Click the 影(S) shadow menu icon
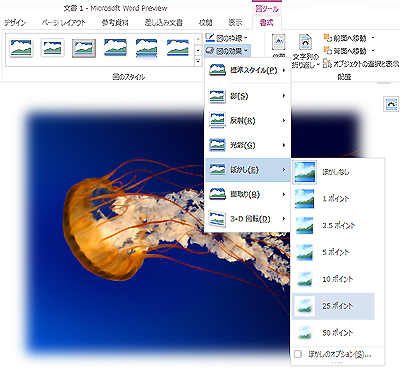This screenshot has height=371, width=400. point(217,96)
